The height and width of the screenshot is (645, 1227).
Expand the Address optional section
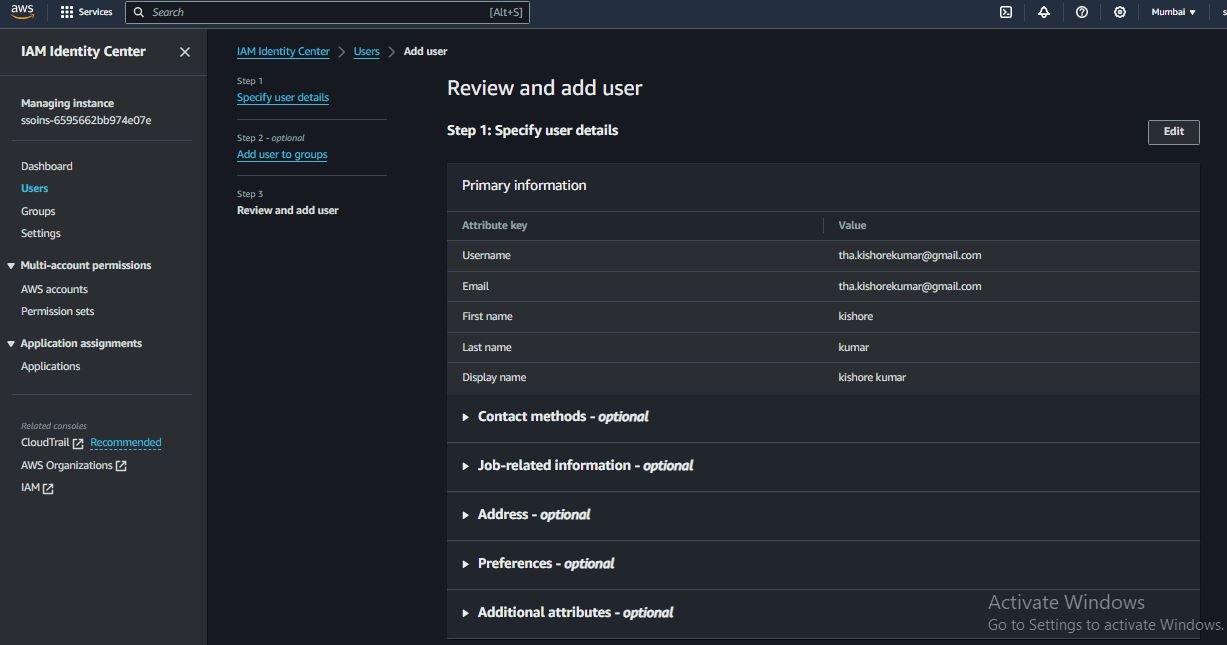tap(533, 515)
